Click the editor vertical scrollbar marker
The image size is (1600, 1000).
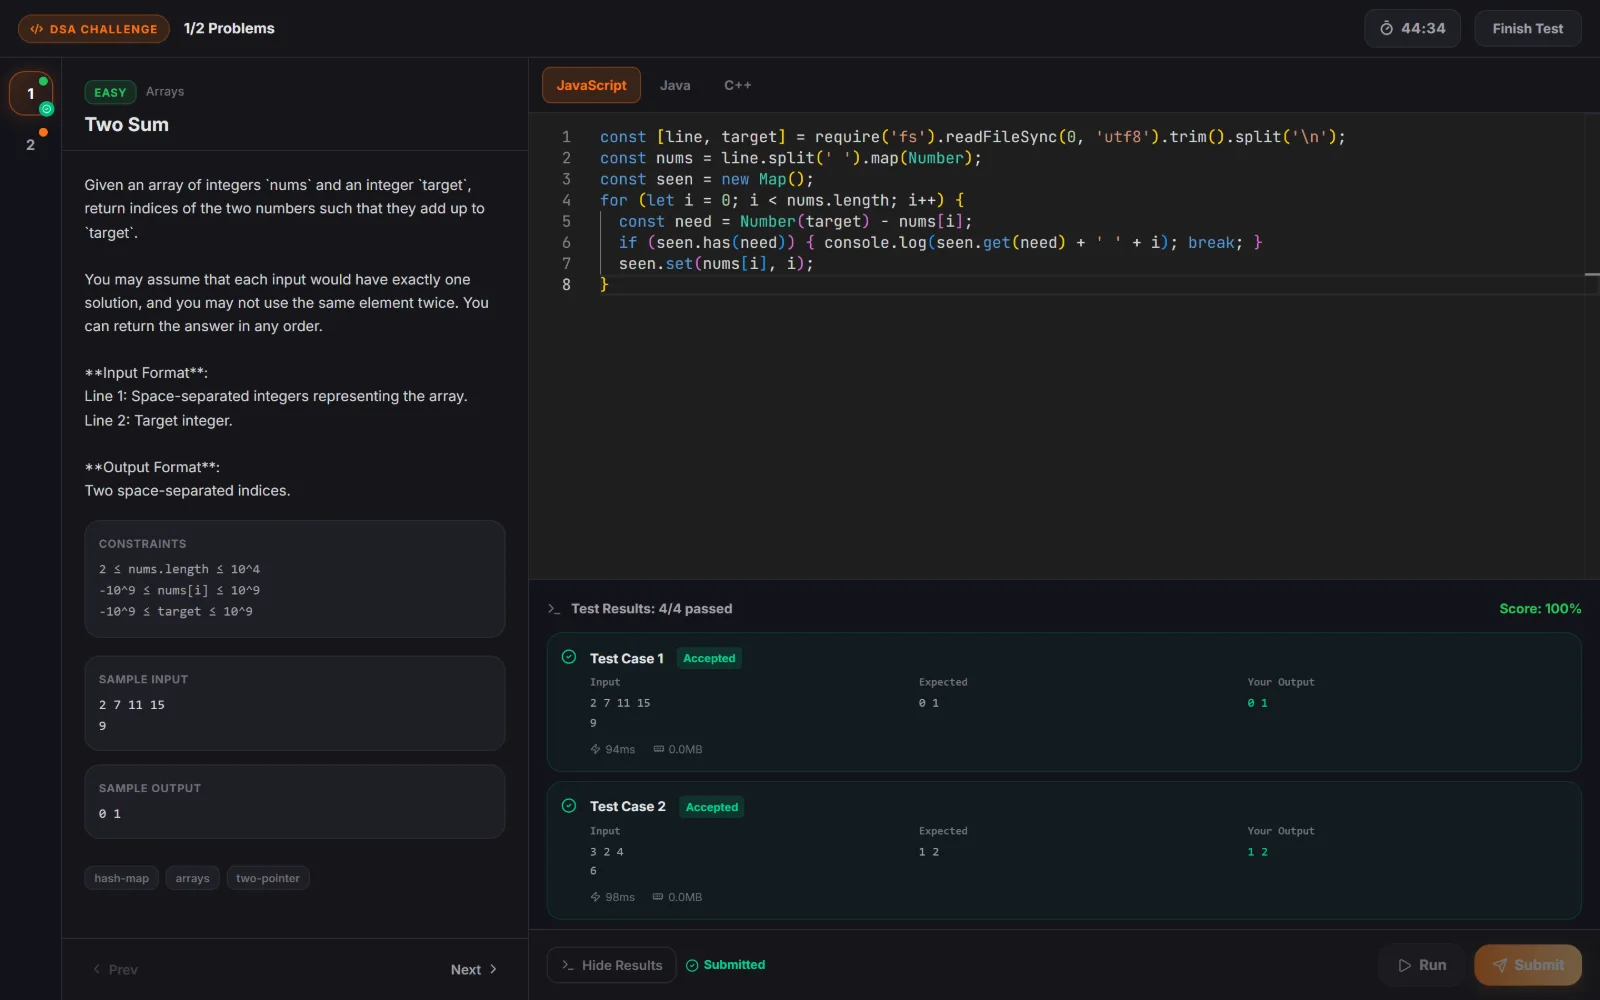(x=1592, y=274)
